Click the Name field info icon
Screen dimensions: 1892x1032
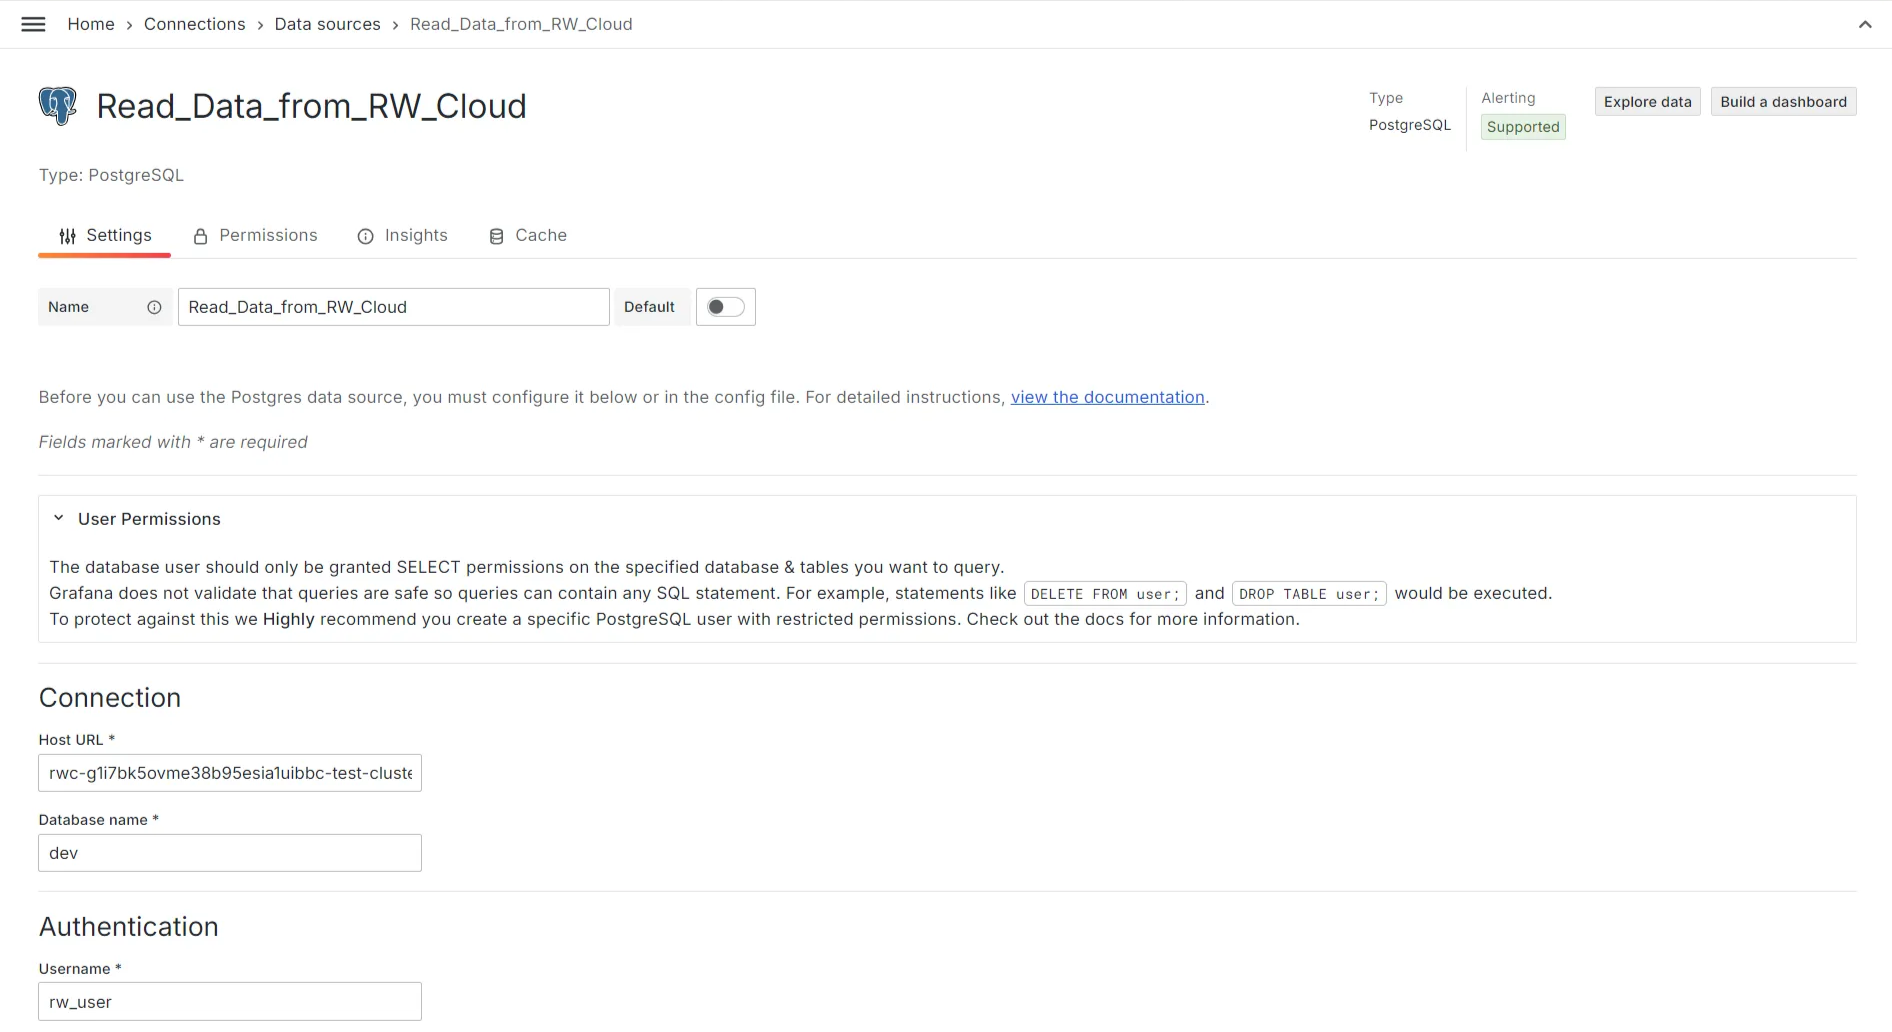[154, 307]
